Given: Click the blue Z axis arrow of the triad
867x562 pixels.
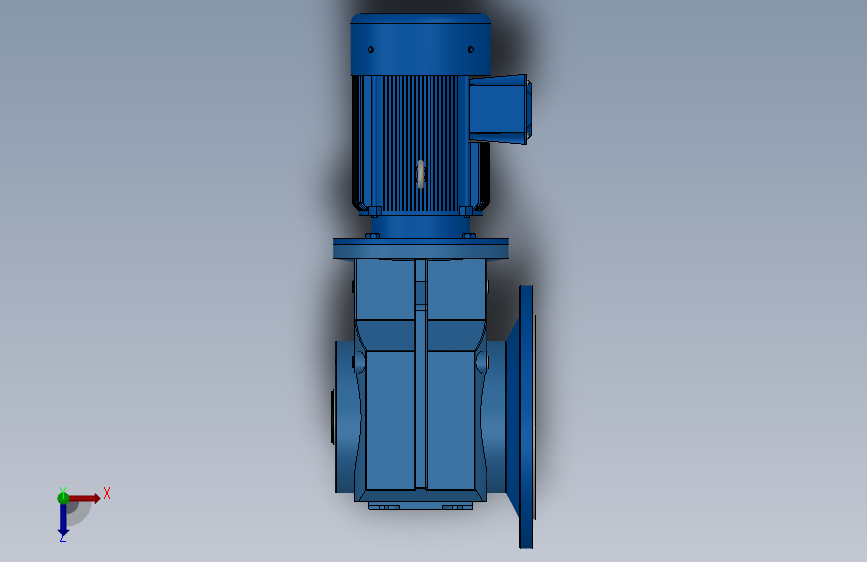Looking at the screenshot, I should tap(63, 521).
